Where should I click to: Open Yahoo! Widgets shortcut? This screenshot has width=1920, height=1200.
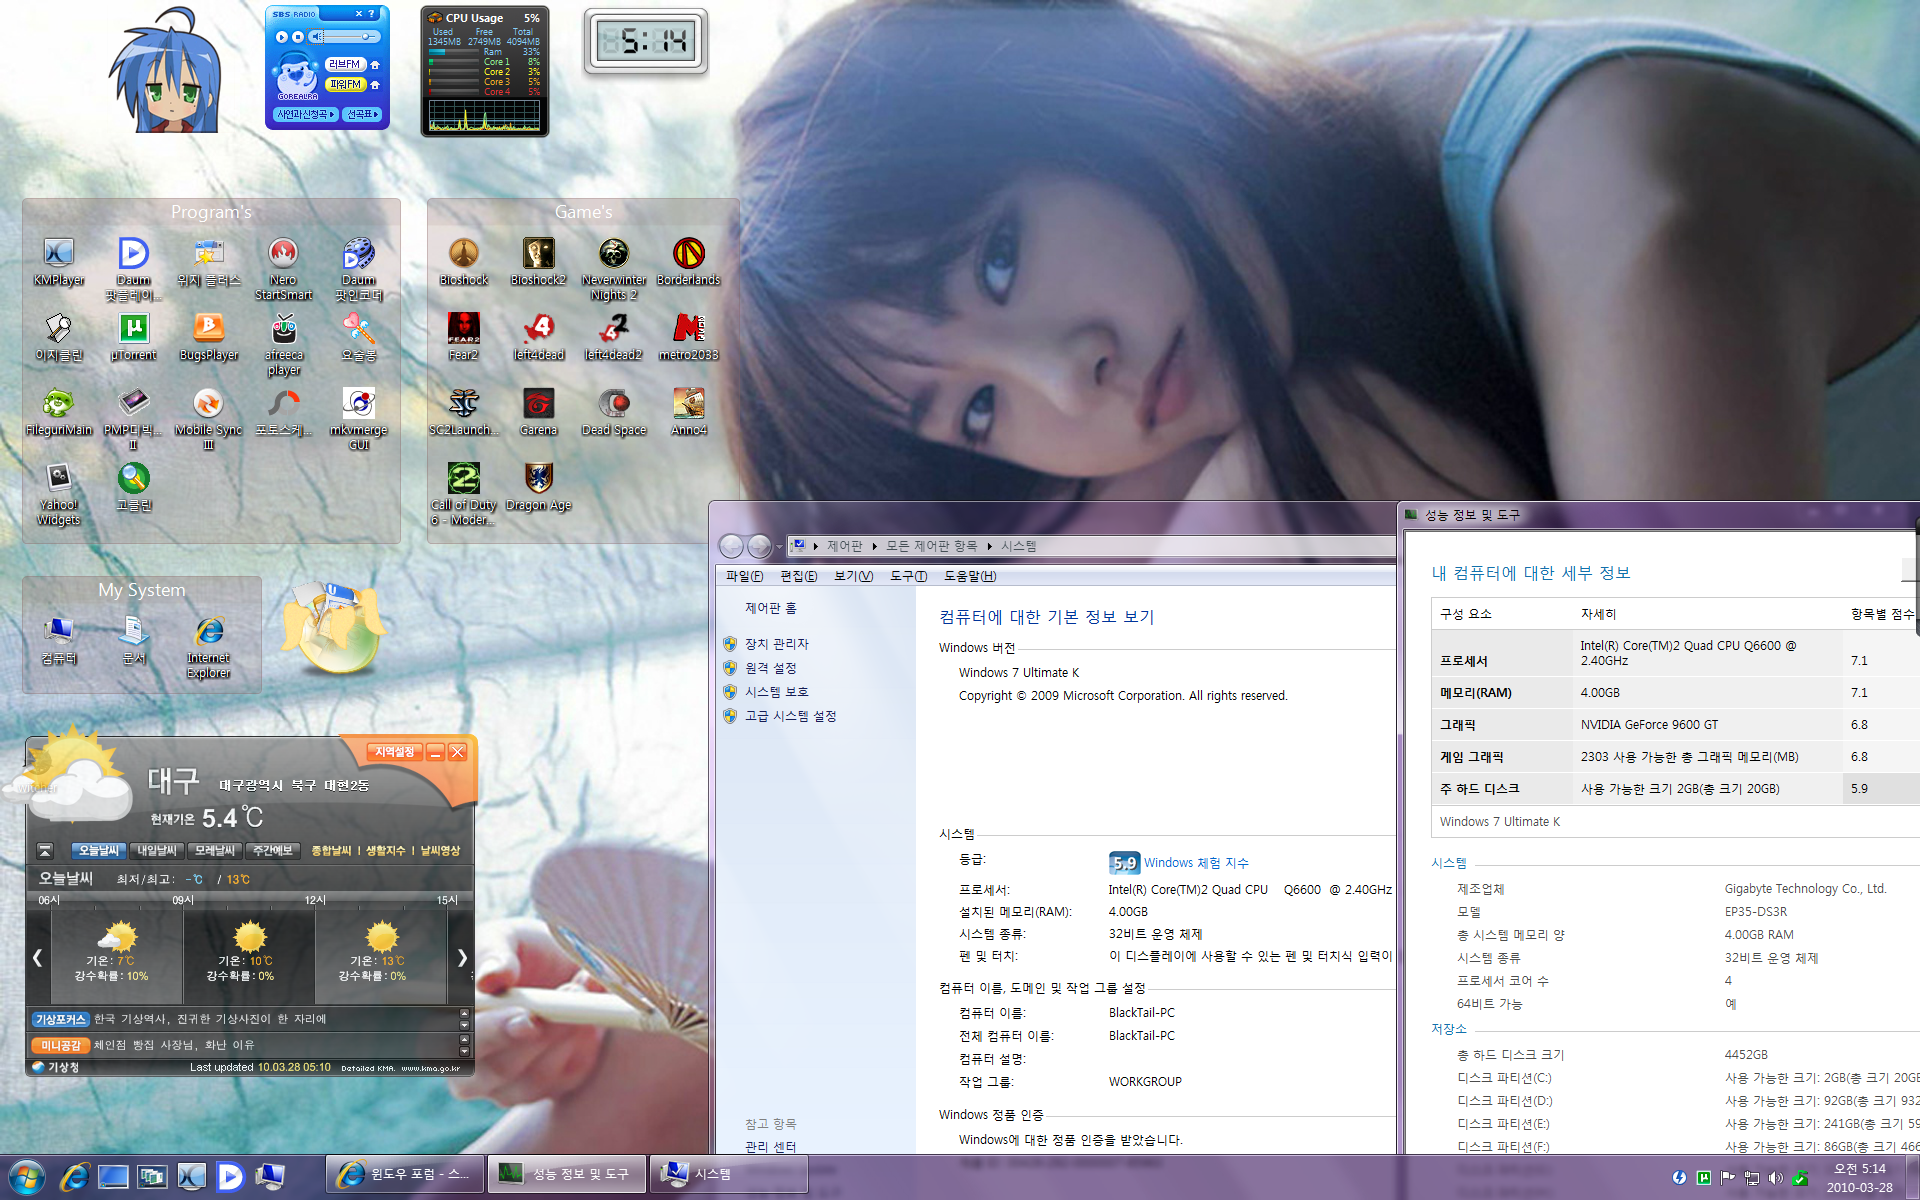click(58, 493)
